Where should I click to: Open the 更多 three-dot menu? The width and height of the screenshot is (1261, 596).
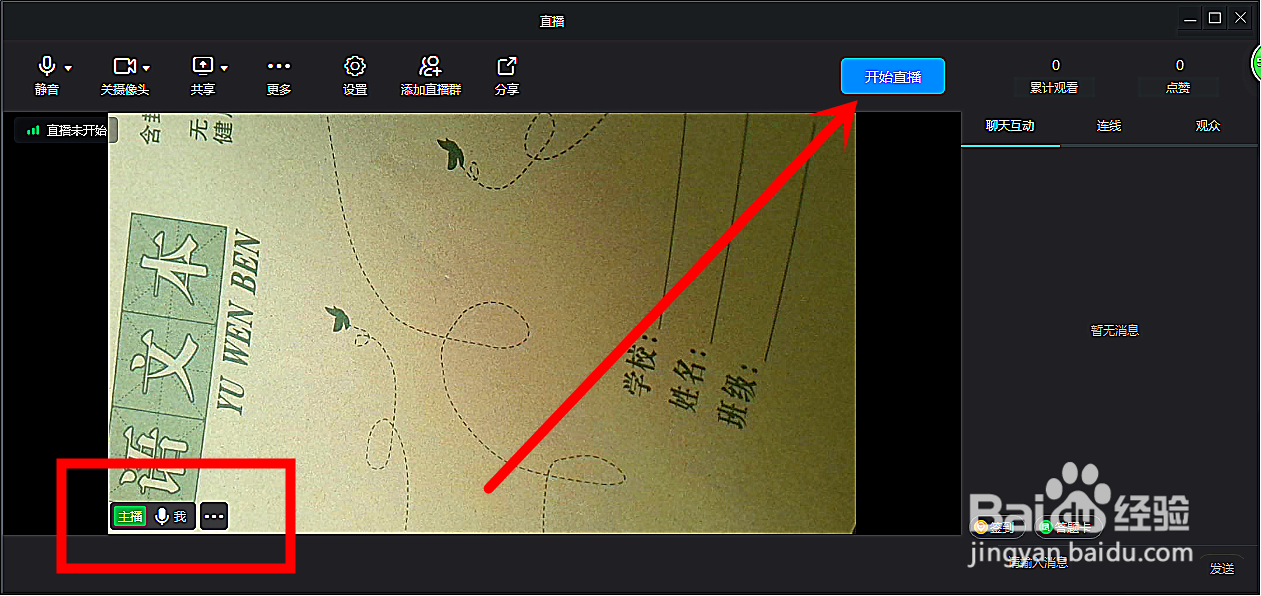pos(279,66)
